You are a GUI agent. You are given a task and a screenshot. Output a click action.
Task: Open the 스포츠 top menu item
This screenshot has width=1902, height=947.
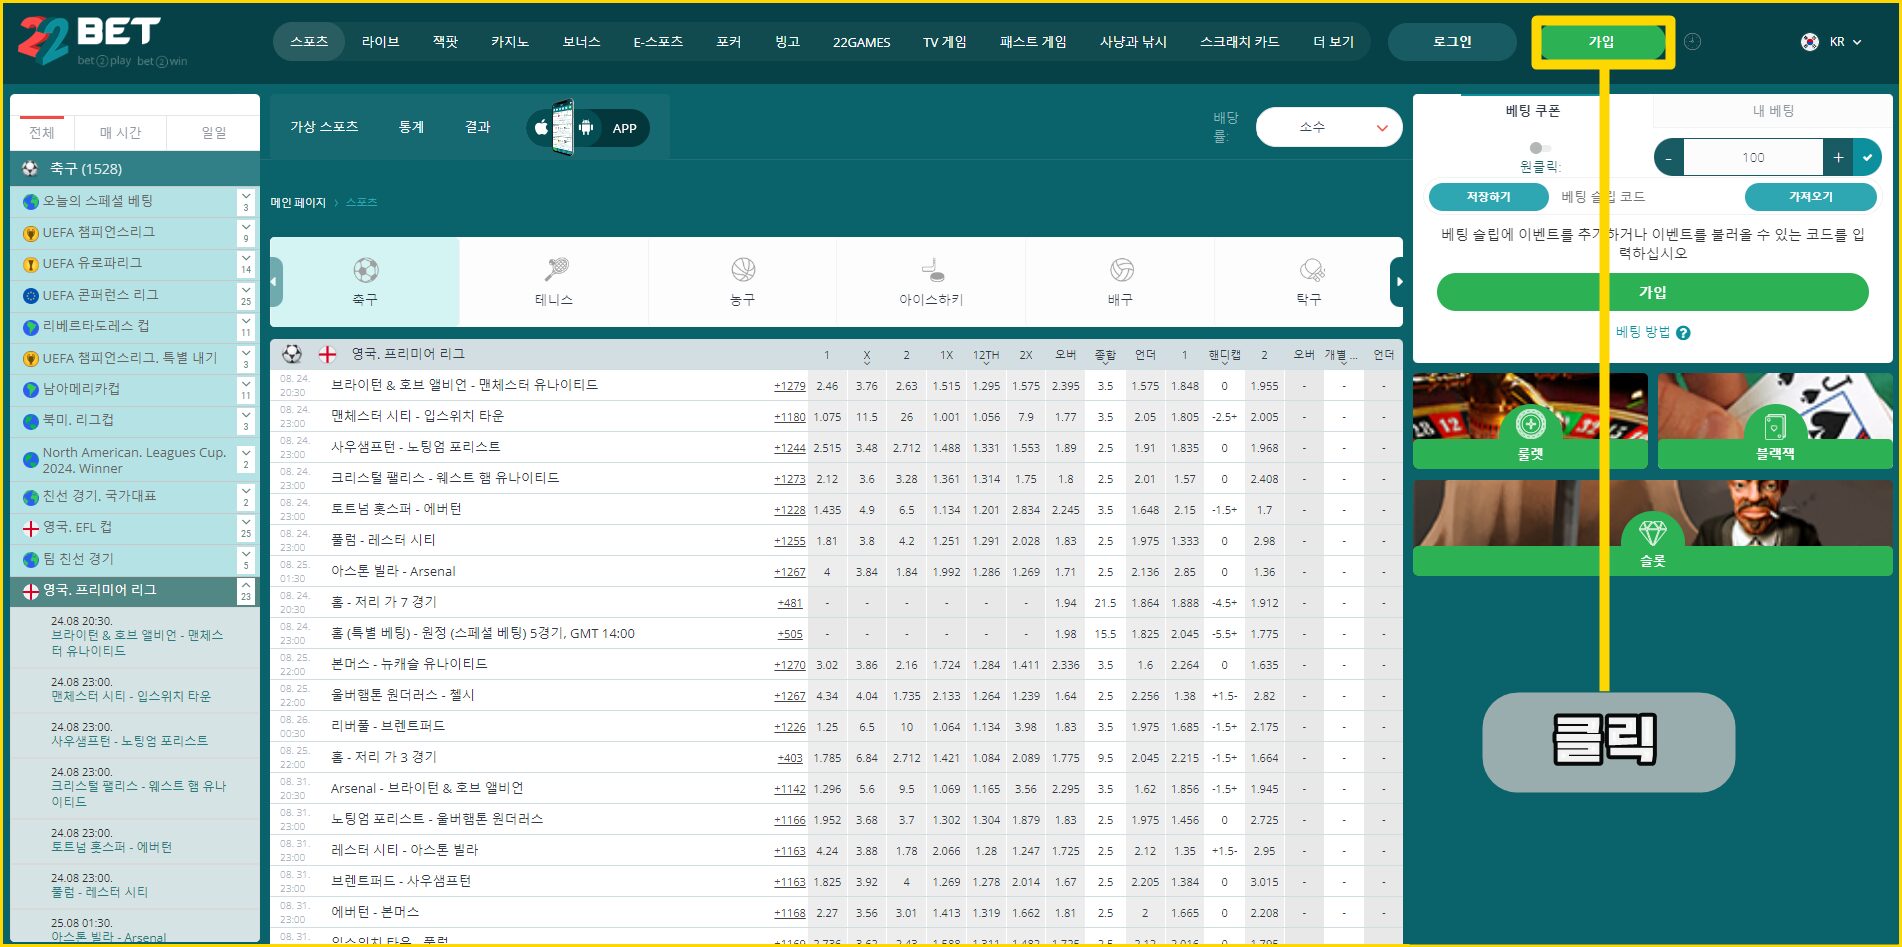(309, 41)
